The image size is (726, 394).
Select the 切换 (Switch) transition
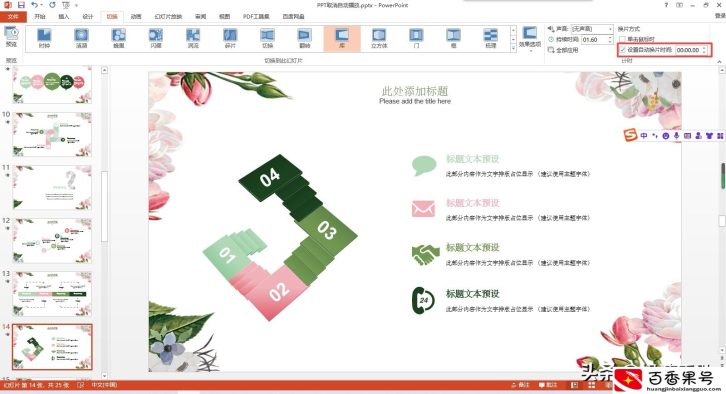pyautogui.click(x=268, y=38)
